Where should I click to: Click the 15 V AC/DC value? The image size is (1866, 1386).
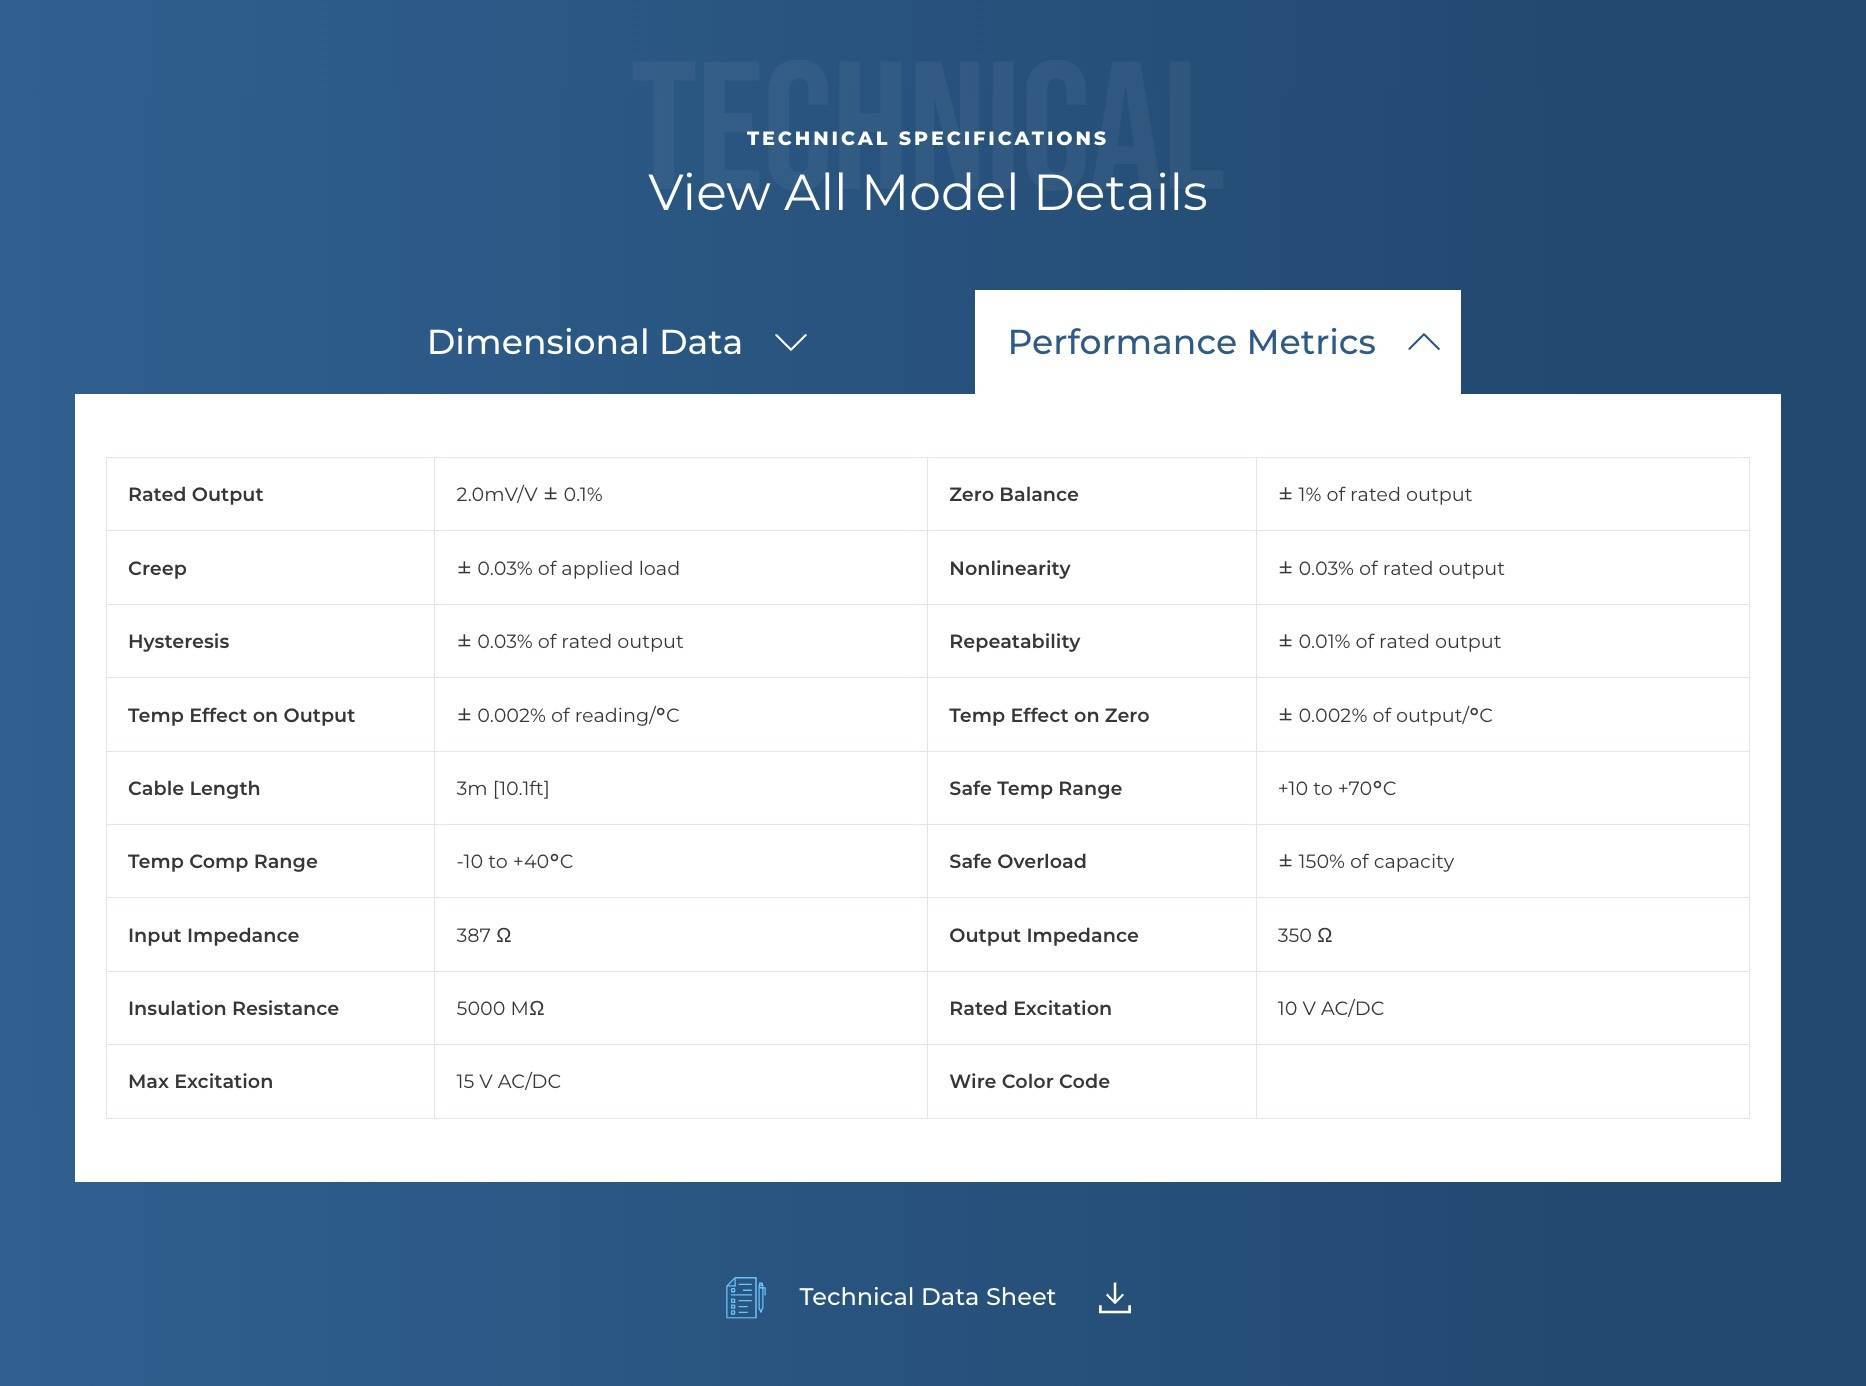click(x=509, y=1081)
